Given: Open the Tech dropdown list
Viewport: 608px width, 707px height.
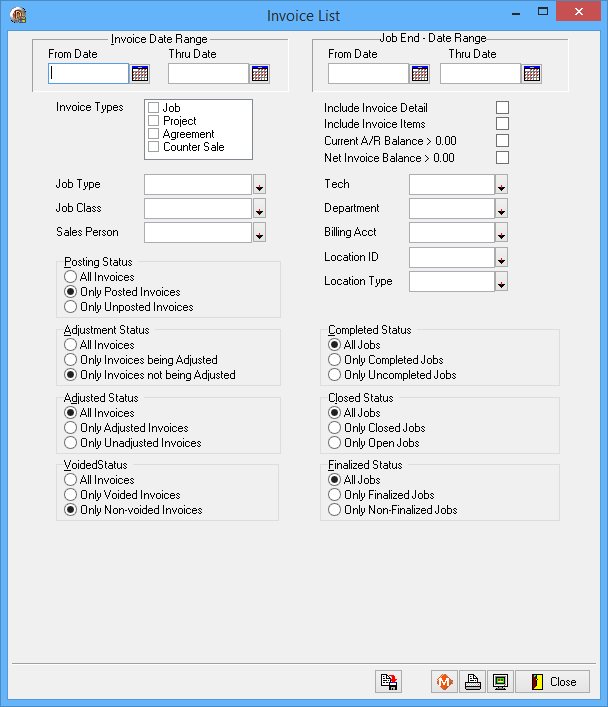Looking at the screenshot, I should coord(502,185).
